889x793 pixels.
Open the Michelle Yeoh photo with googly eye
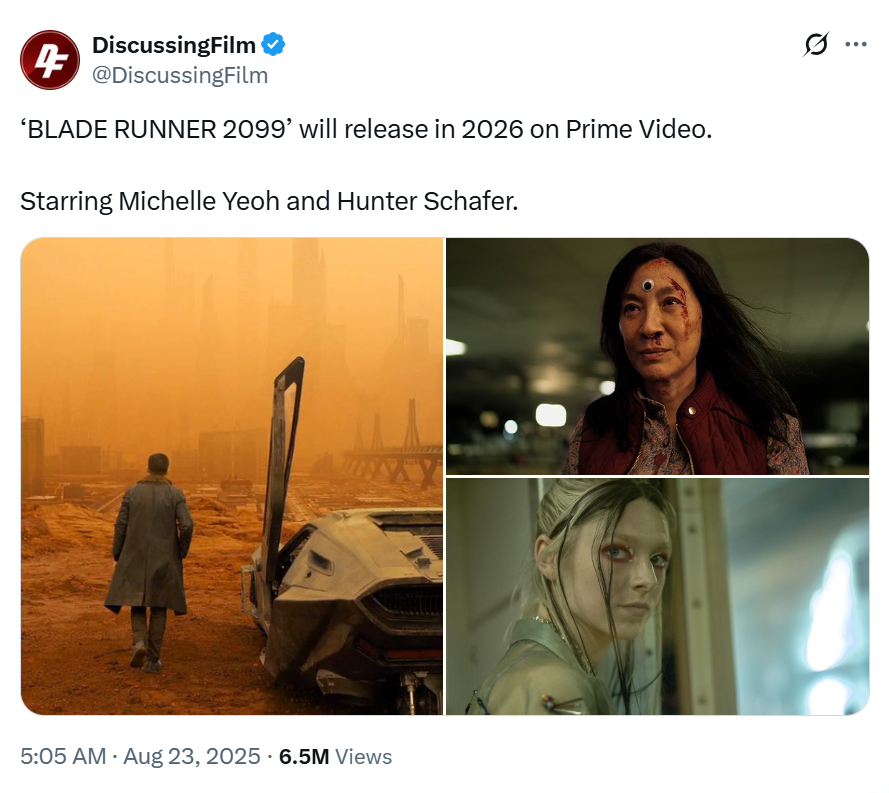[x=658, y=356]
